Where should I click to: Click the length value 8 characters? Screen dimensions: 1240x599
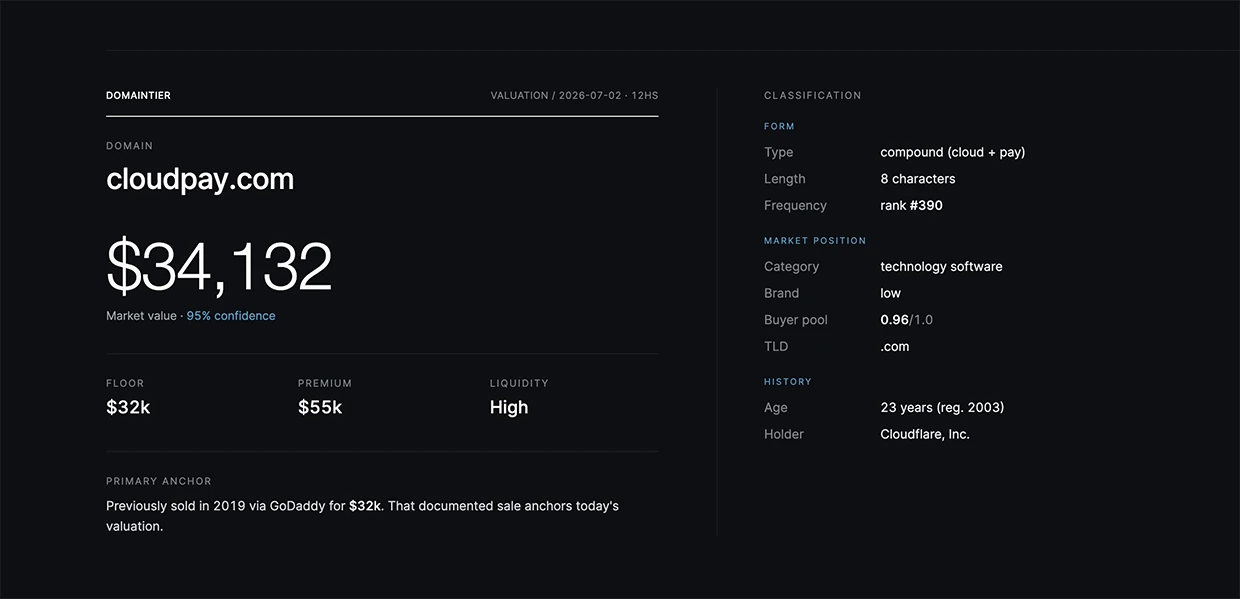(x=917, y=179)
